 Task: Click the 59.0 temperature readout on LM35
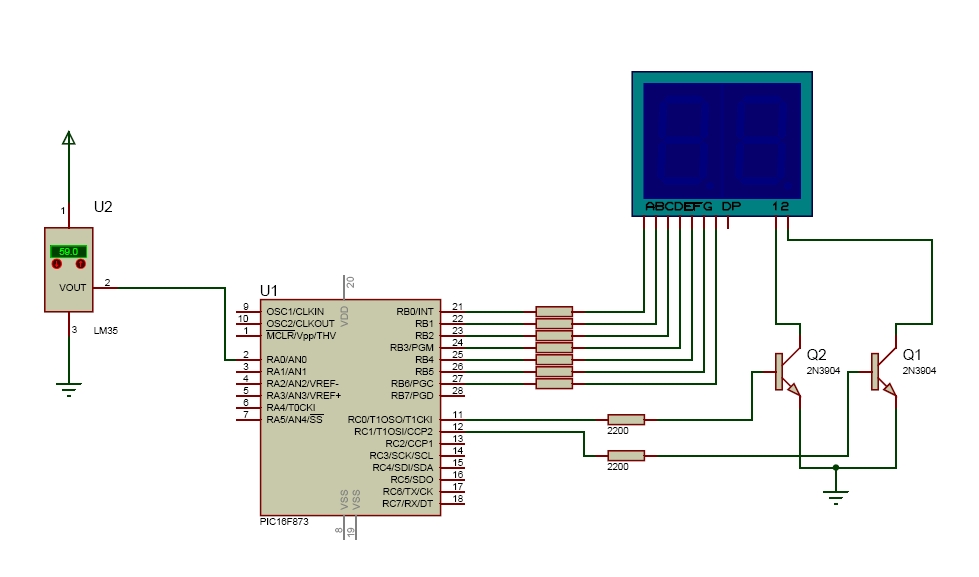[x=69, y=252]
